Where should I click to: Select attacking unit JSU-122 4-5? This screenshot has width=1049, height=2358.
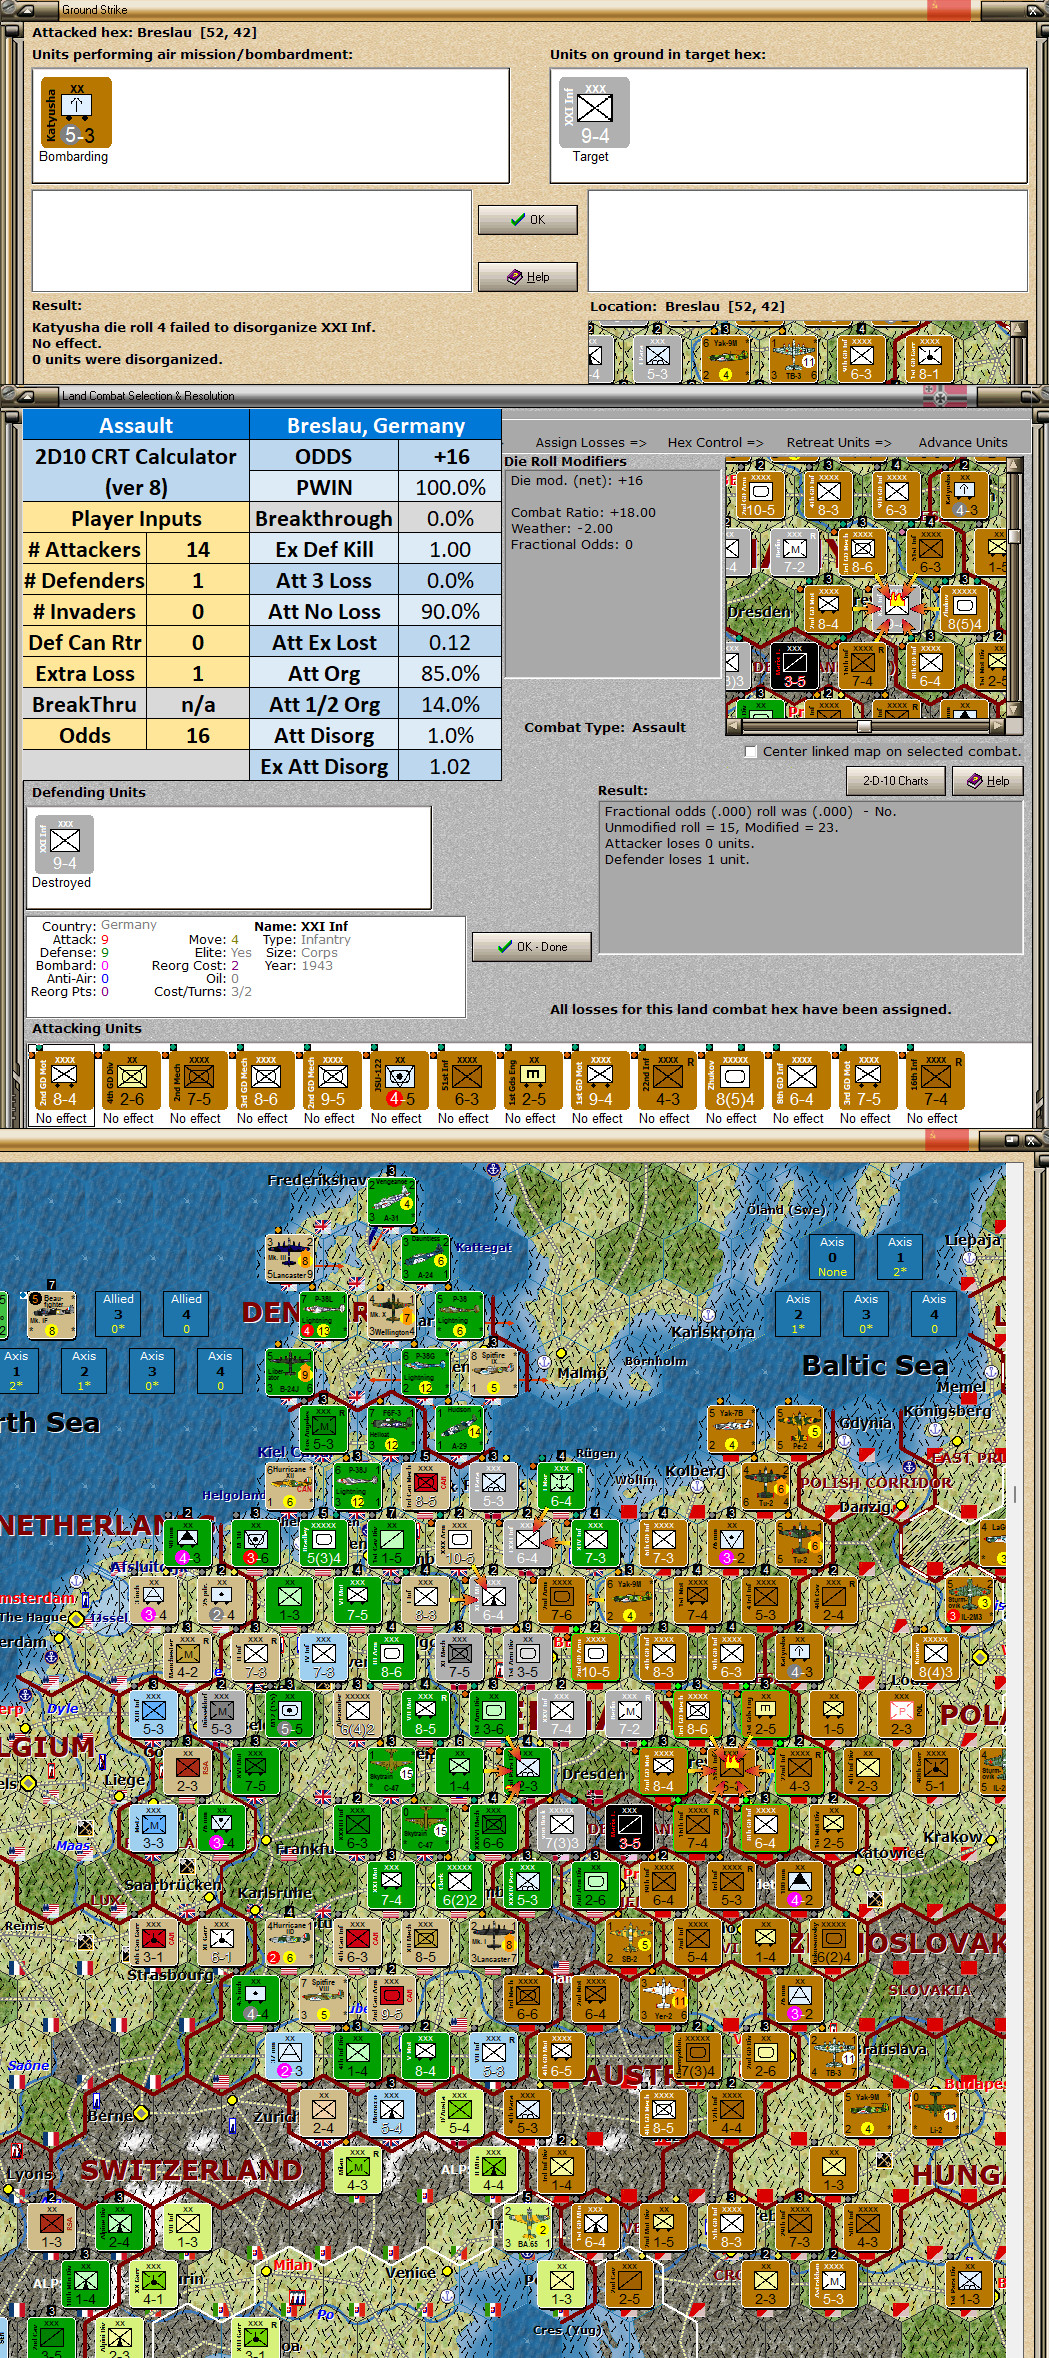(400, 1081)
